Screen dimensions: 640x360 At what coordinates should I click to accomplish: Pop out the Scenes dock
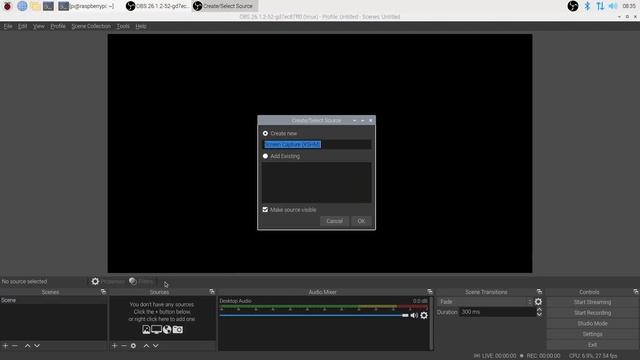pyautogui.click(x=103, y=292)
